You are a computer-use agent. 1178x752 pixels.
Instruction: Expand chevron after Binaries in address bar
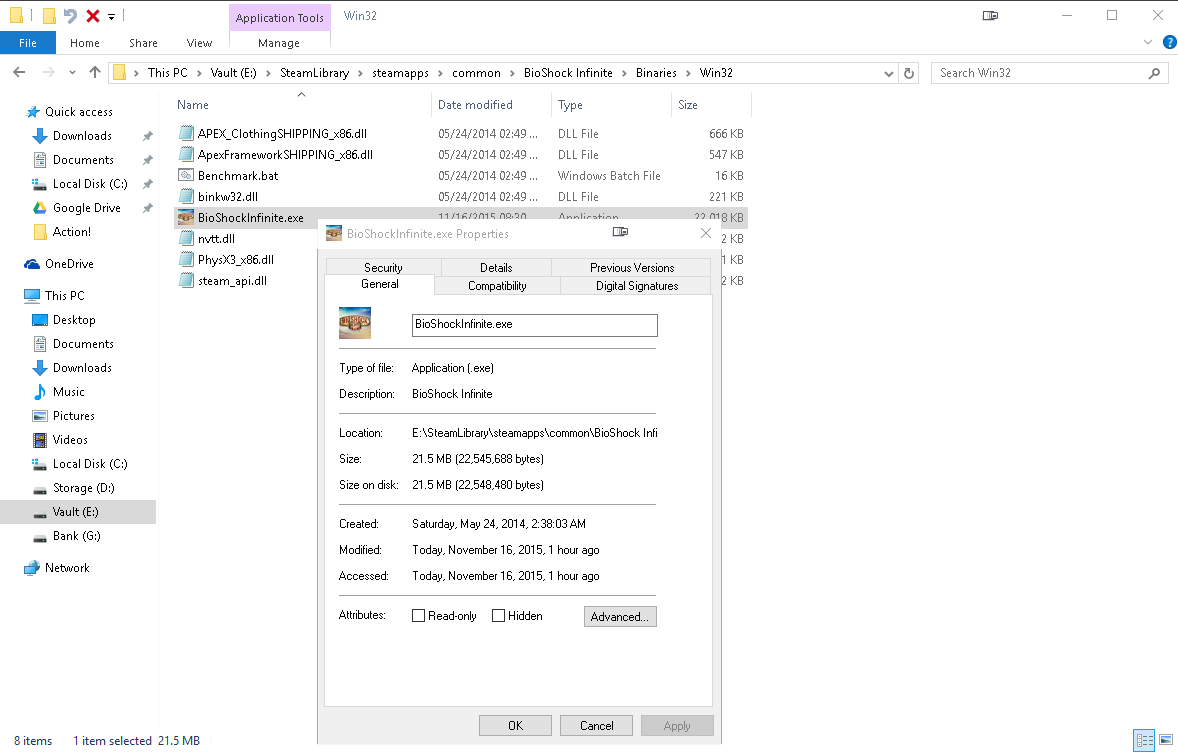688,73
